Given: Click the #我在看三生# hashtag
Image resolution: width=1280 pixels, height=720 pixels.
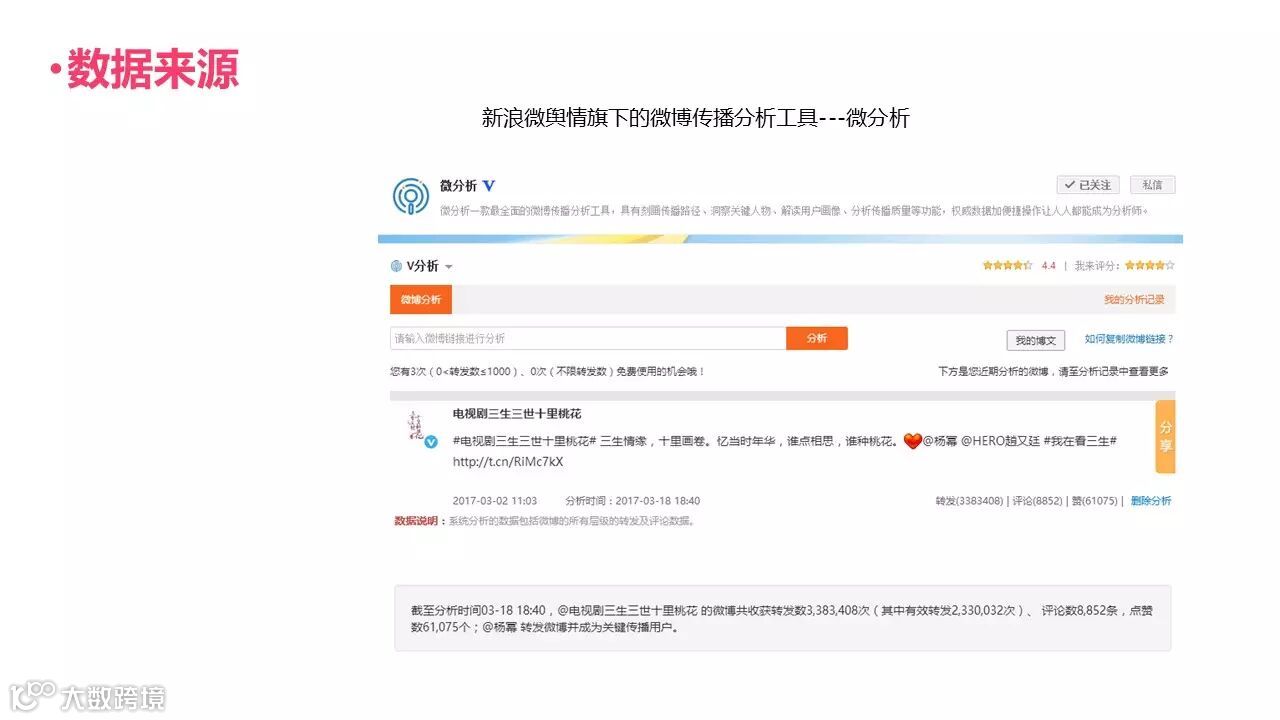Looking at the screenshot, I should pos(1081,441).
